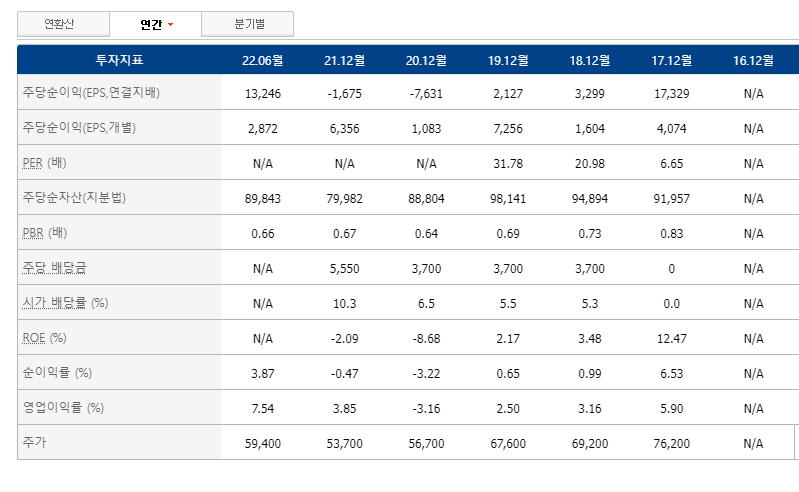The height and width of the screenshot is (492, 799).
Task: Open the 분기별 tab
Action: [248, 24]
